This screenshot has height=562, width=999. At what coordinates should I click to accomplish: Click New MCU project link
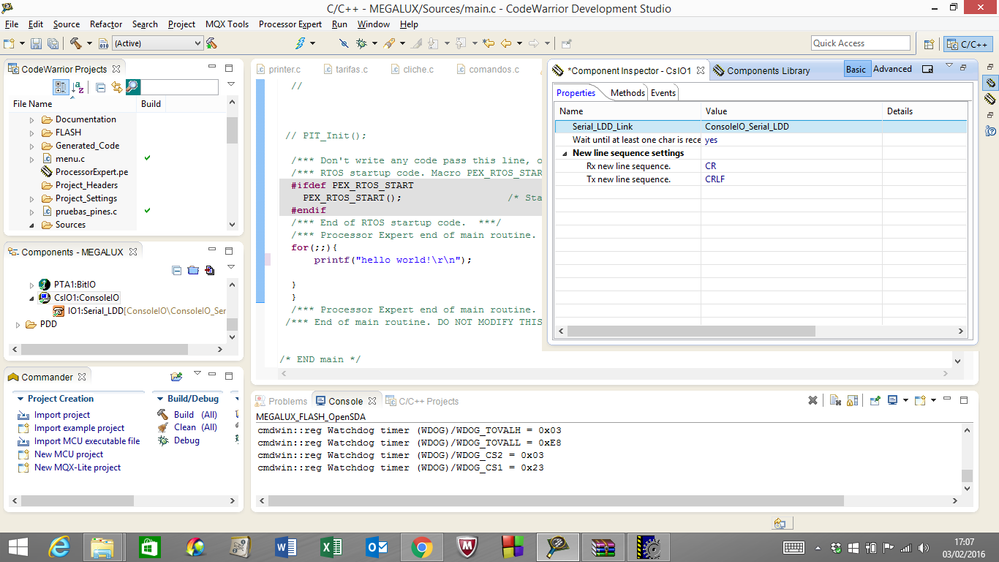70,454
